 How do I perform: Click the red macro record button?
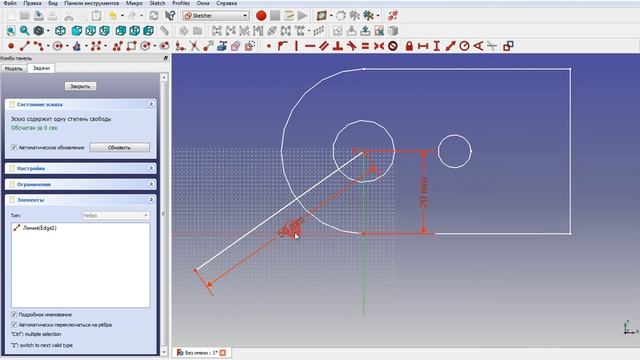click(261, 16)
